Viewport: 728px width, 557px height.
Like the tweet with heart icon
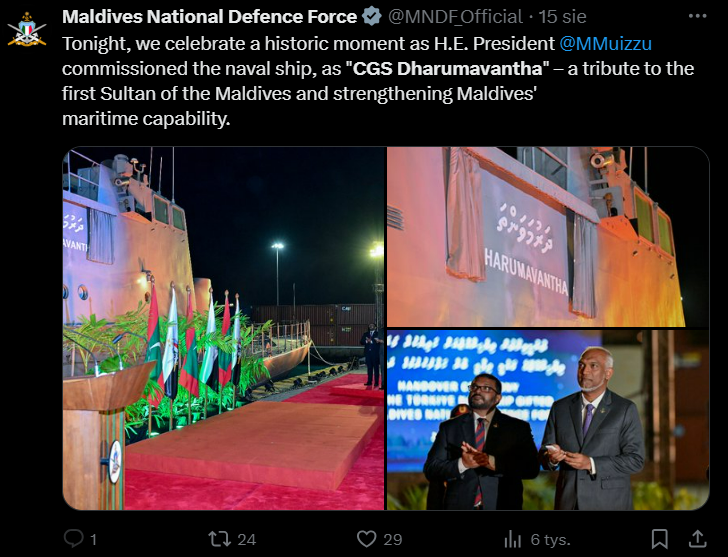(x=366, y=539)
